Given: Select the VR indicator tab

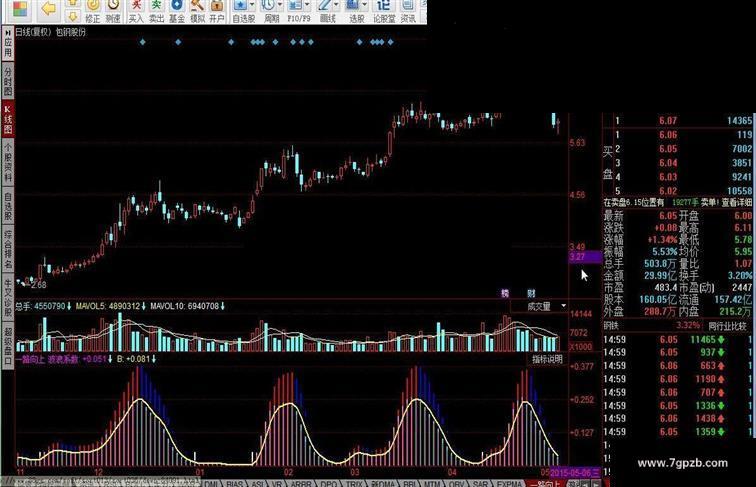Looking at the screenshot, I should click(x=277, y=483).
